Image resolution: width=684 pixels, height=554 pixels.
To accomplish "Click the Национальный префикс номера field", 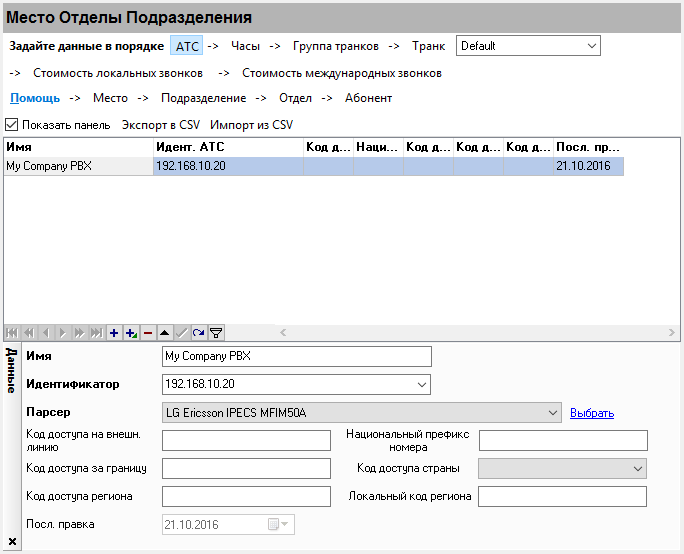I will (x=563, y=441).
